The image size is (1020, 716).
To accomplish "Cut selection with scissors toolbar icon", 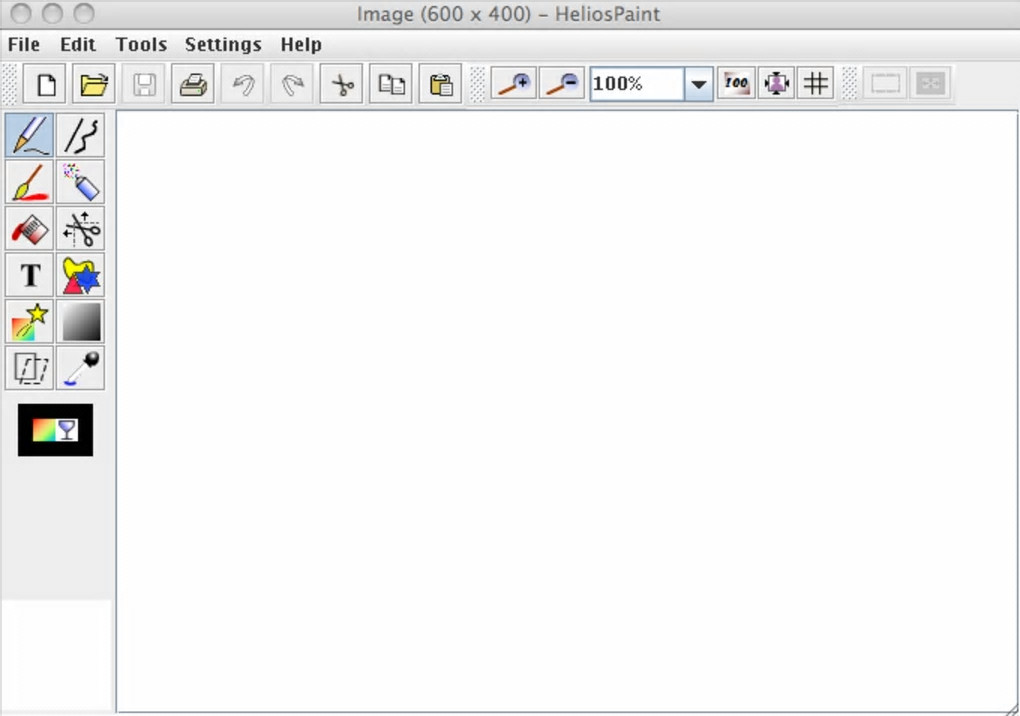I will pos(342,84).
